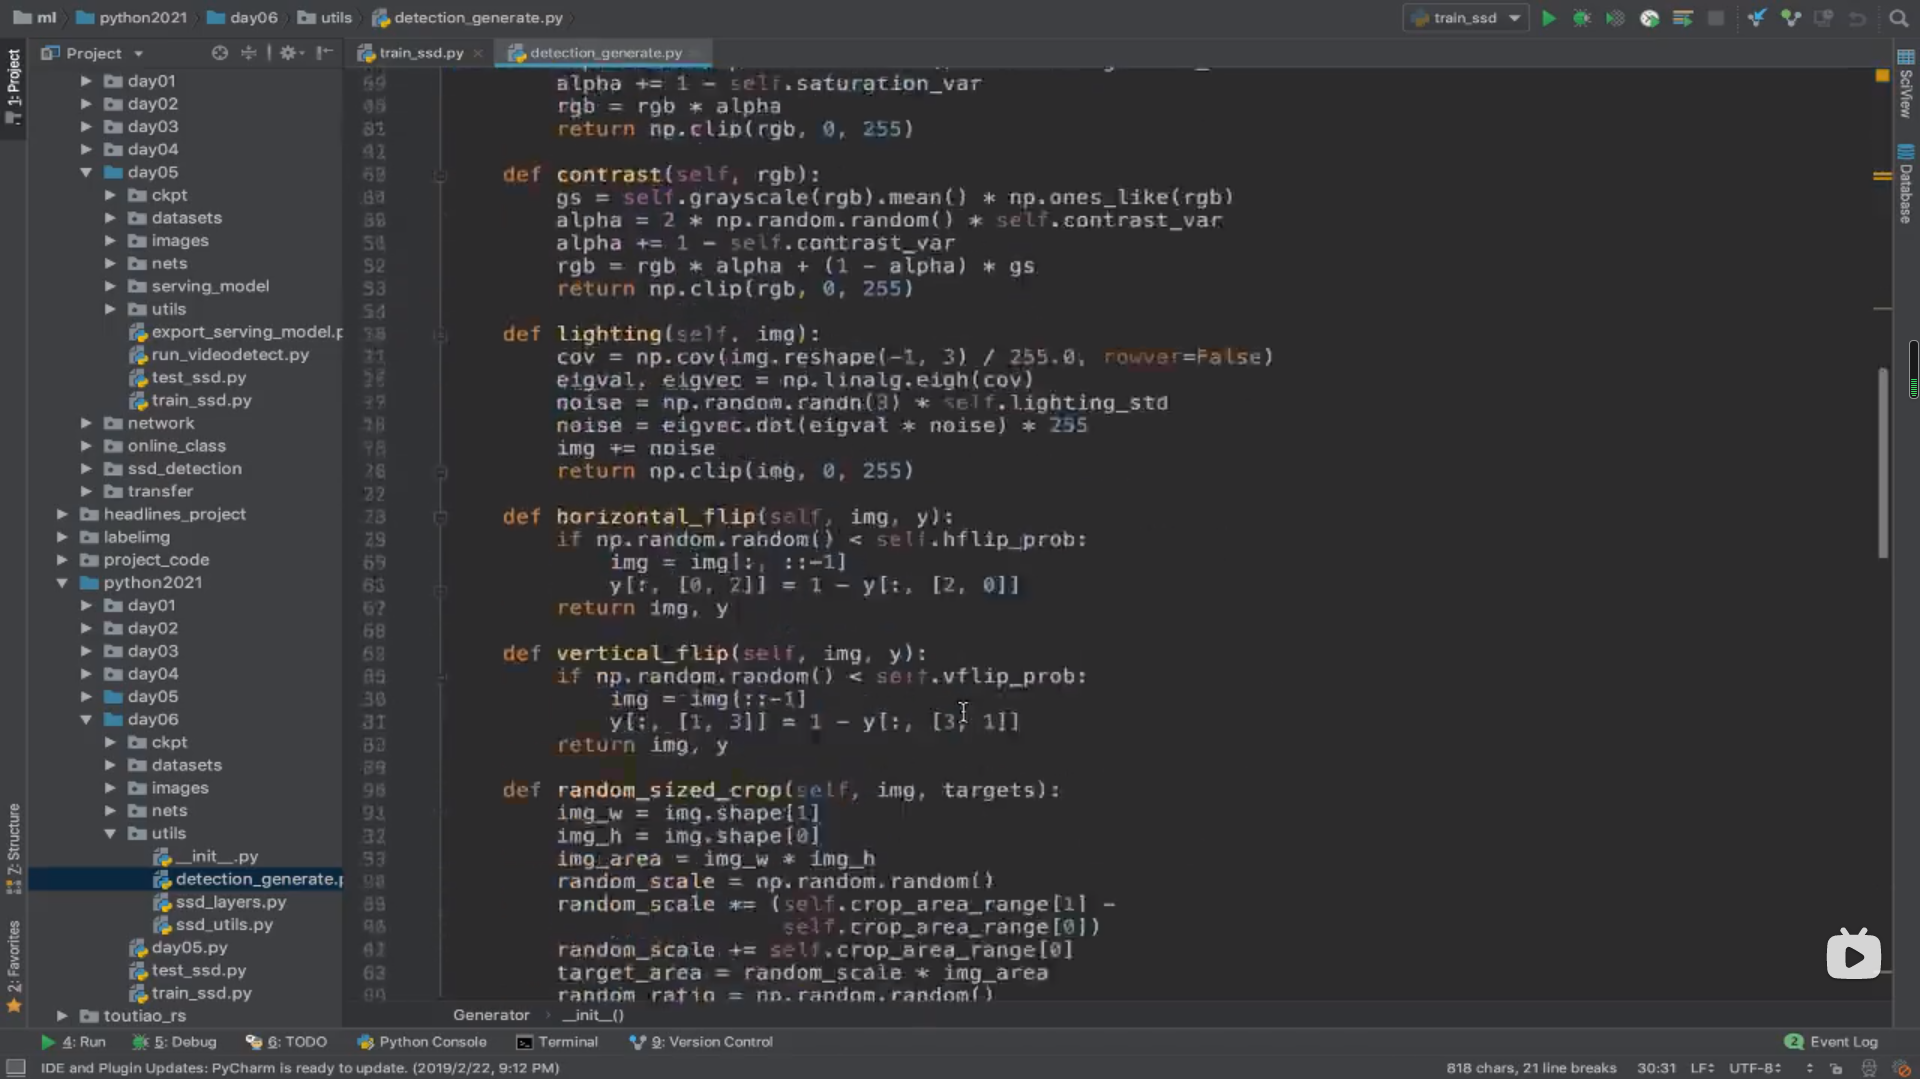This screenshot has height=1079, width=1920.
Task: Toggle tool window bars icon
Action: point(16,1068)
